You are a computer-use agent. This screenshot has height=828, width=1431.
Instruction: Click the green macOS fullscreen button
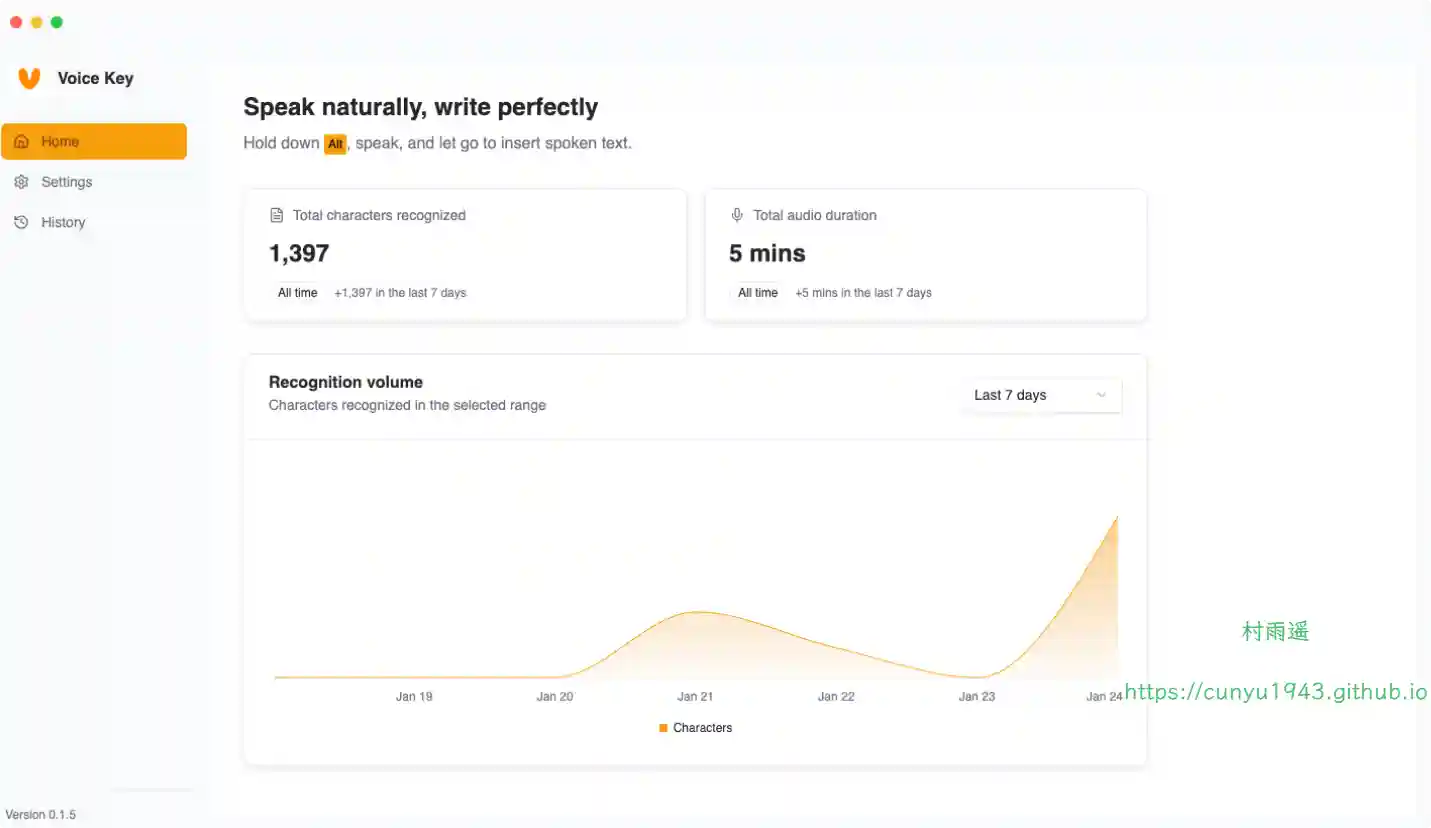coord(57,22)
